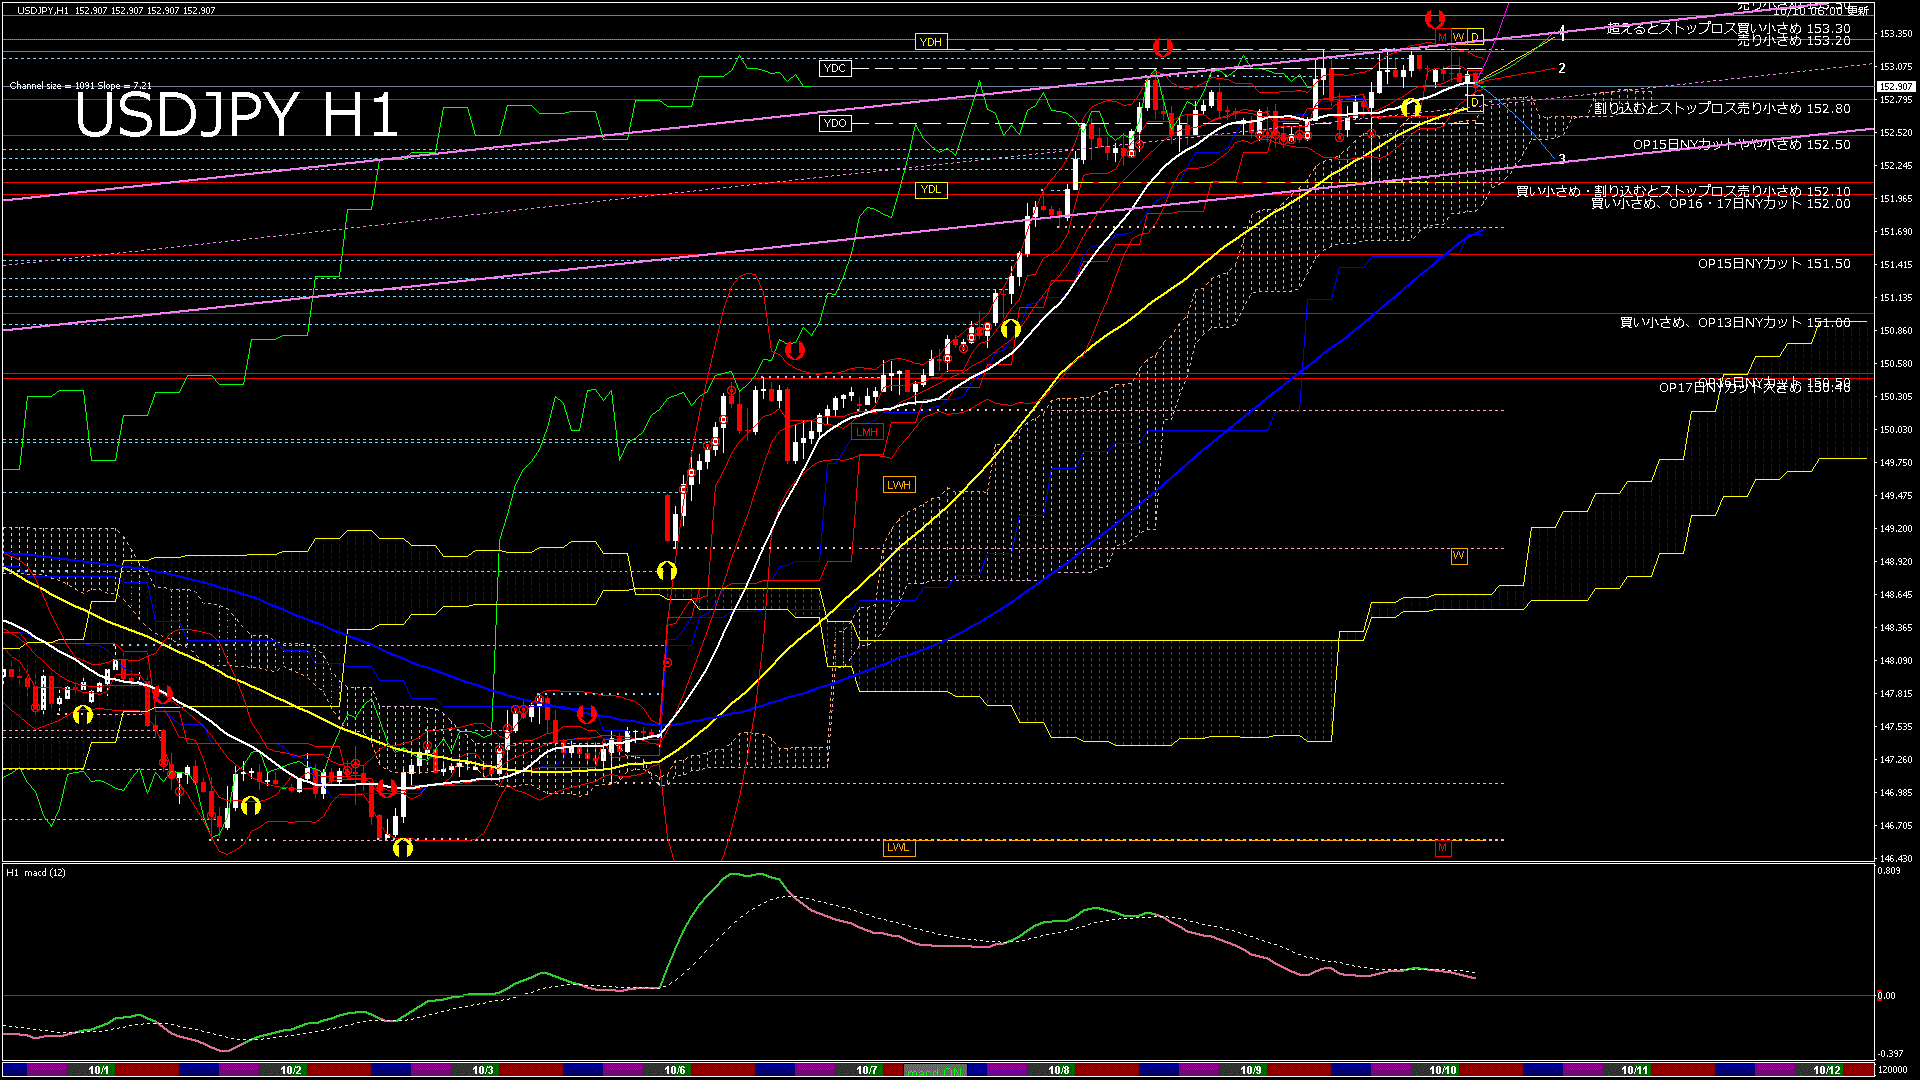Image resolution: width=1920 pixels, height=1080 pixels.
Task: Click the red down-arrow signal above M W D boxes
Action: (x=1435, y=19)
